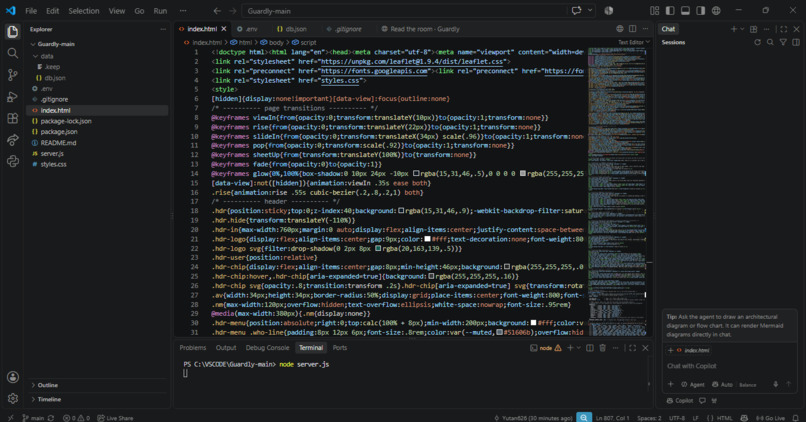This screenshot has width=806, height=422.
Task: Open the new terminal profile dropdown arrow
Action: tap(579, 348)
